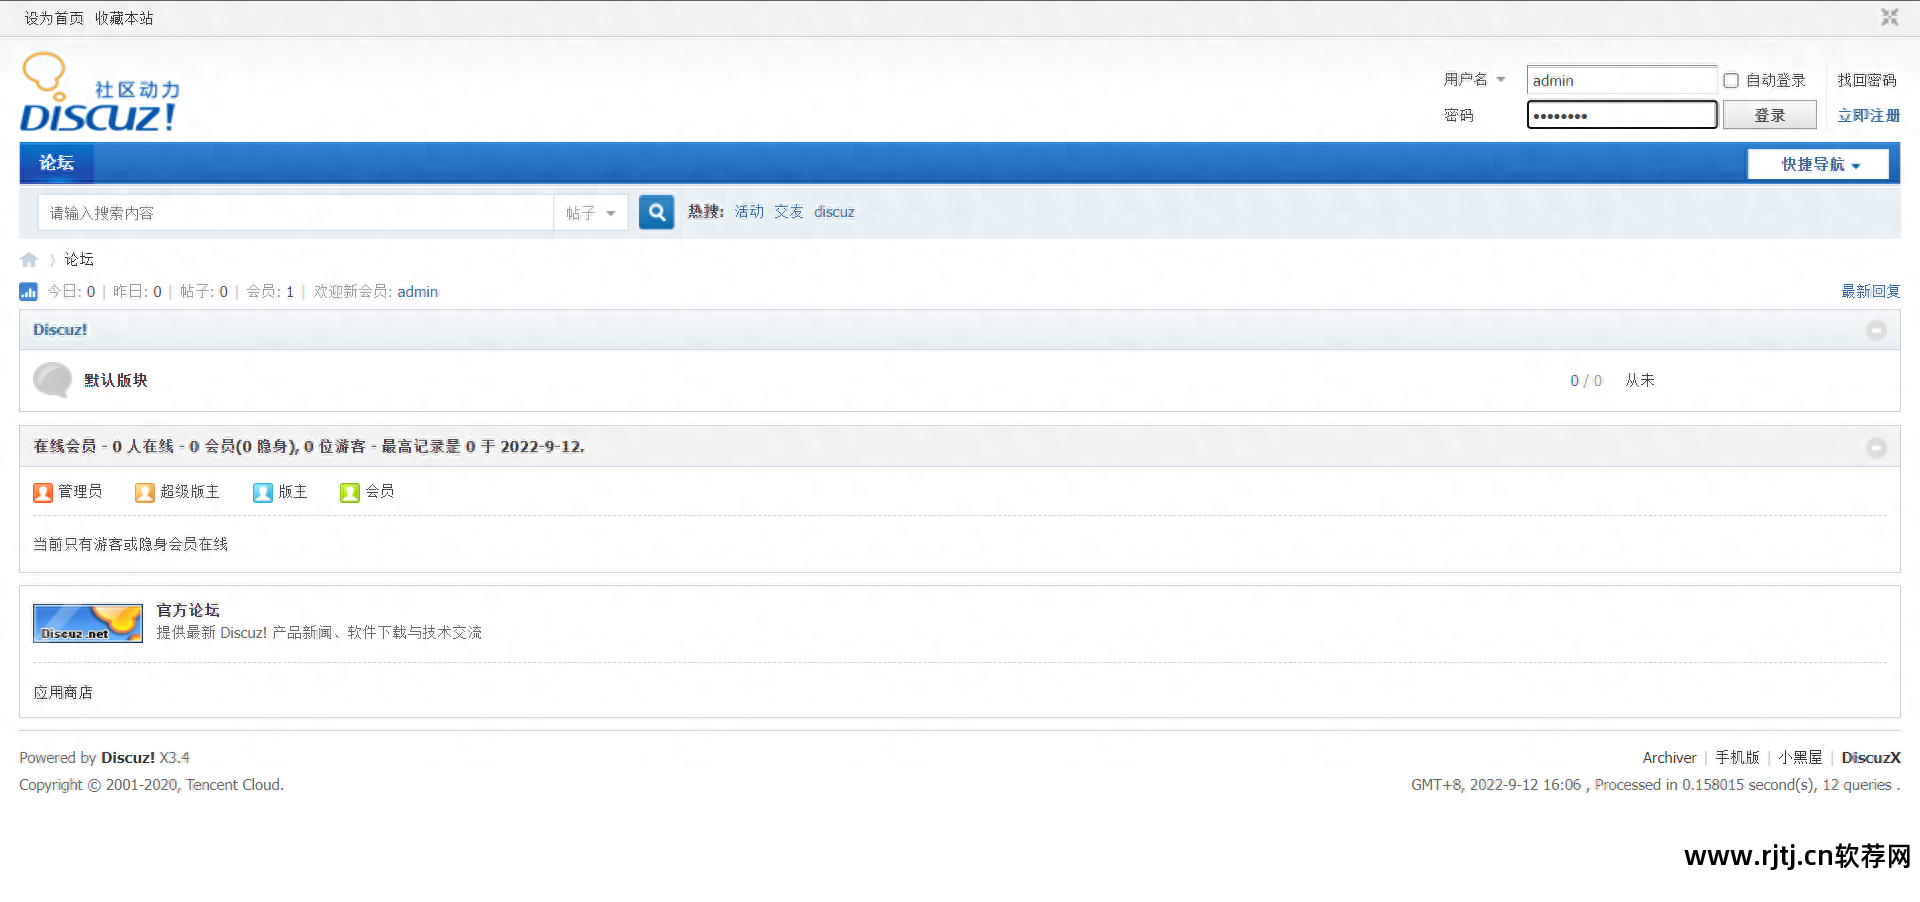The width and height of the screenshot is (1920, 902).
Task: Click hot search term 交友
Action: [x=788, y=211]
